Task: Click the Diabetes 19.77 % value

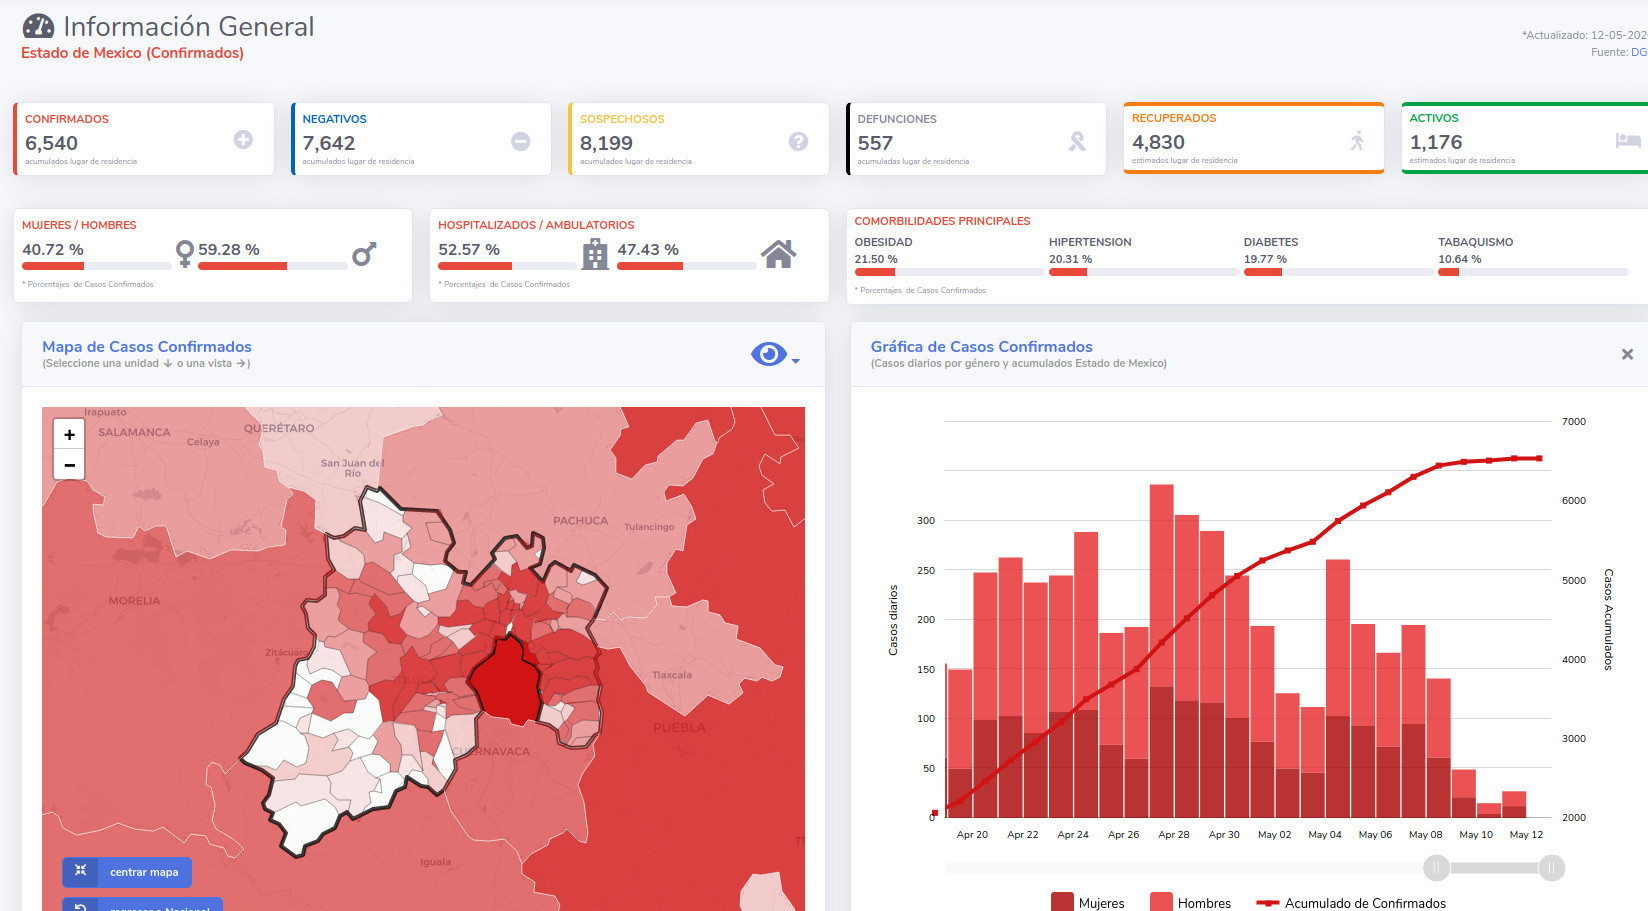Action: (x=1265, y=259)
